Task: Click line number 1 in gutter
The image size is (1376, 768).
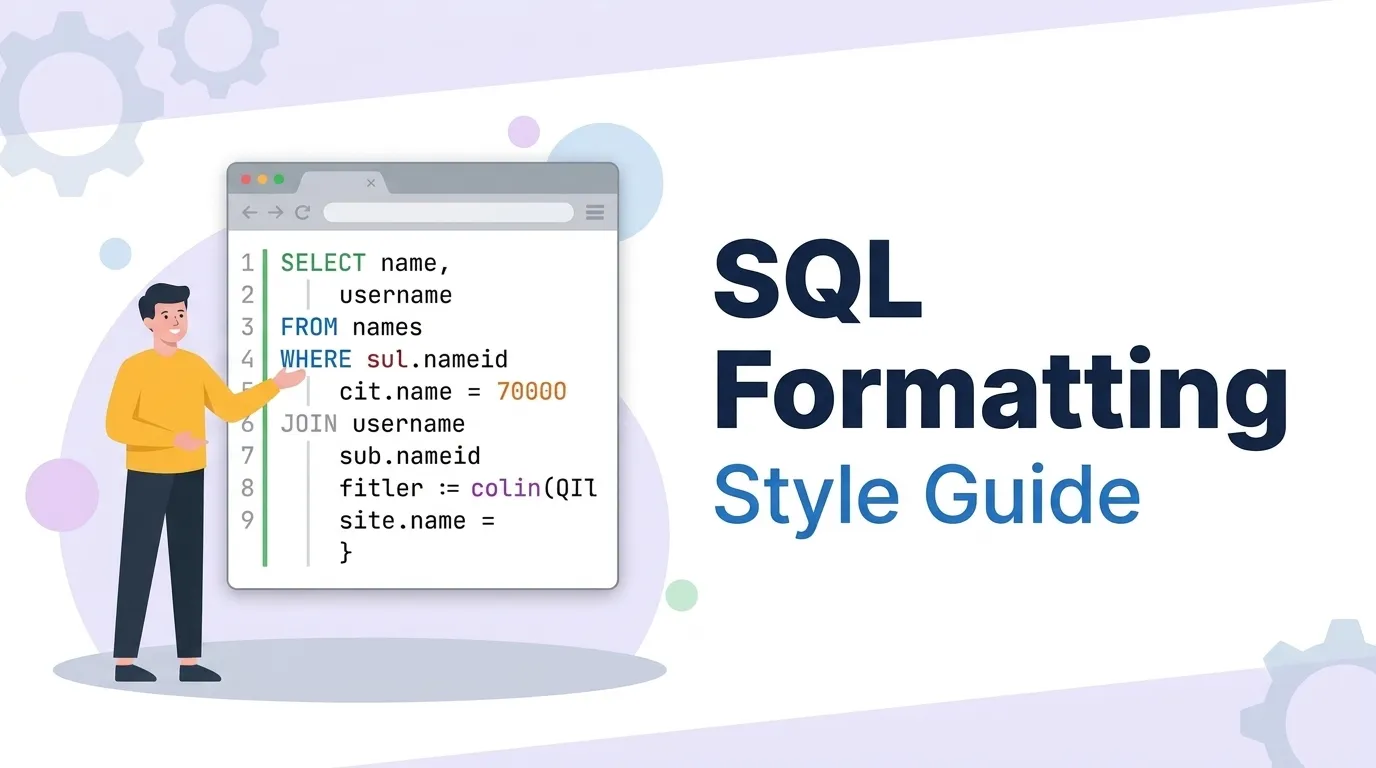Action: click(248, 263)
